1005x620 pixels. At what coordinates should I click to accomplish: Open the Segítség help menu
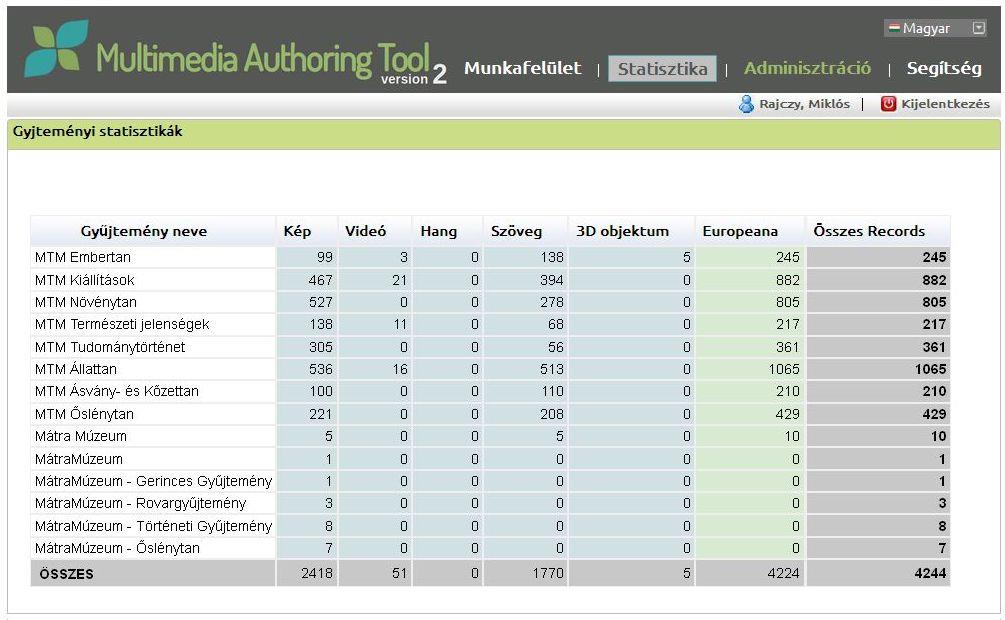point(944,69)
